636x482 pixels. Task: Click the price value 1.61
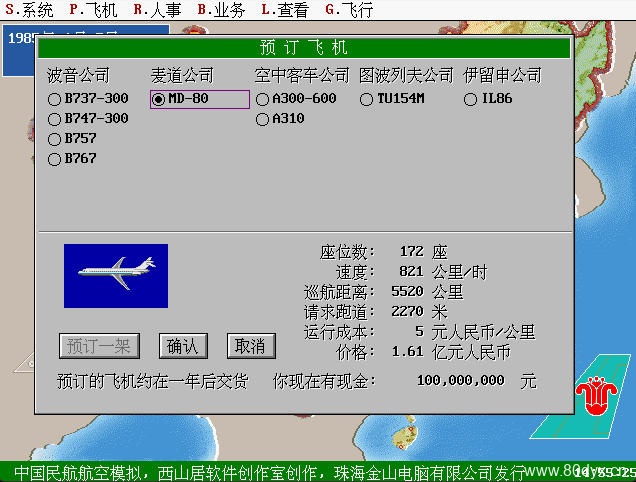click(x=407, y=351)
